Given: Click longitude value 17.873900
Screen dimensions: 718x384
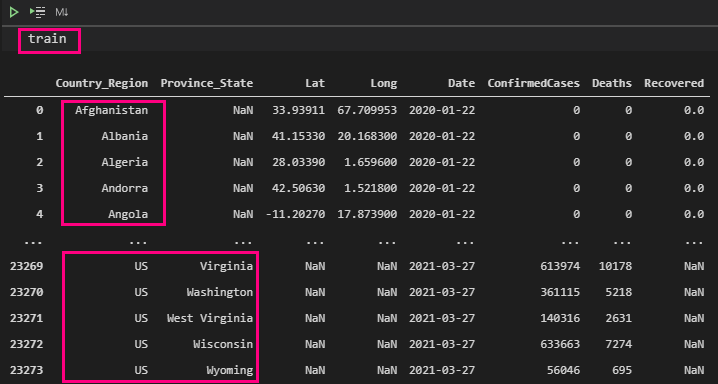Looking at the screenshot, I should coord(367,214).
